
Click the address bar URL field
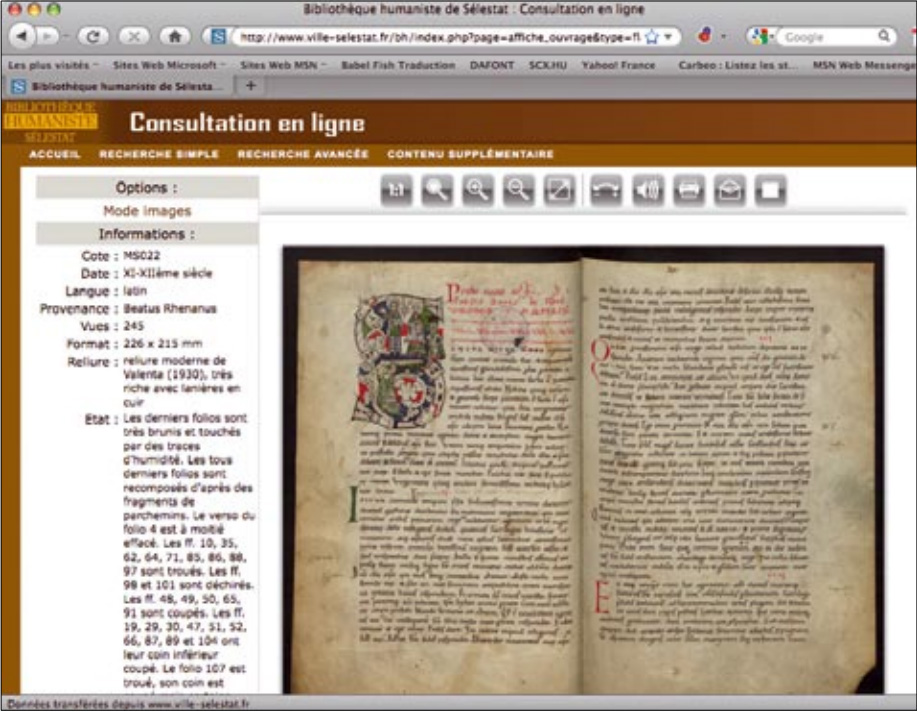(440, 37)
